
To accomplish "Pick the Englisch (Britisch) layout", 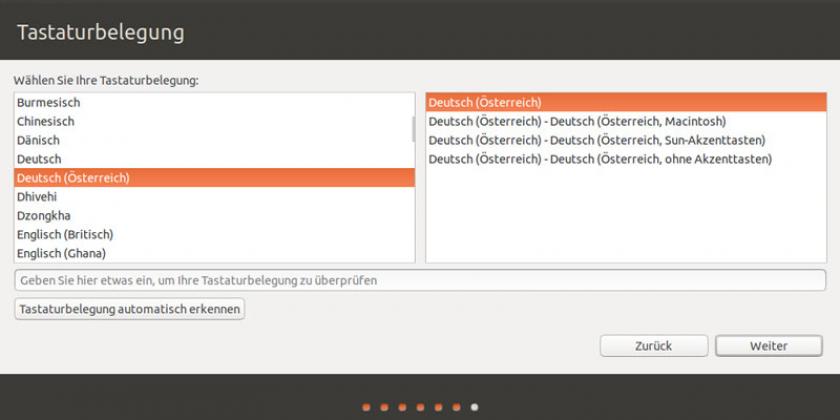I will click(x=65, y=234).
